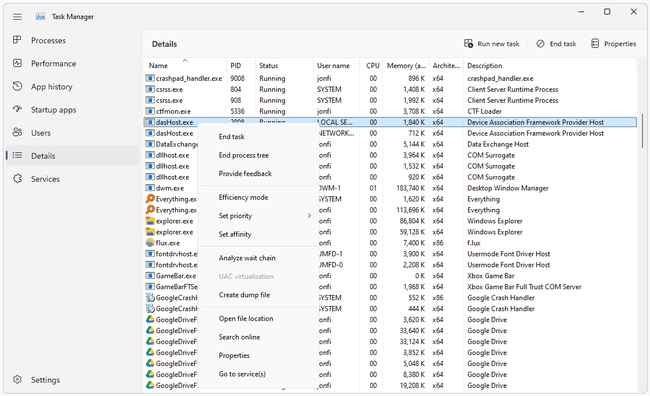Choose End process tree from context menu
Image resolution: width=650 pixels, height=396 pixels.
(x=259, y=155)
